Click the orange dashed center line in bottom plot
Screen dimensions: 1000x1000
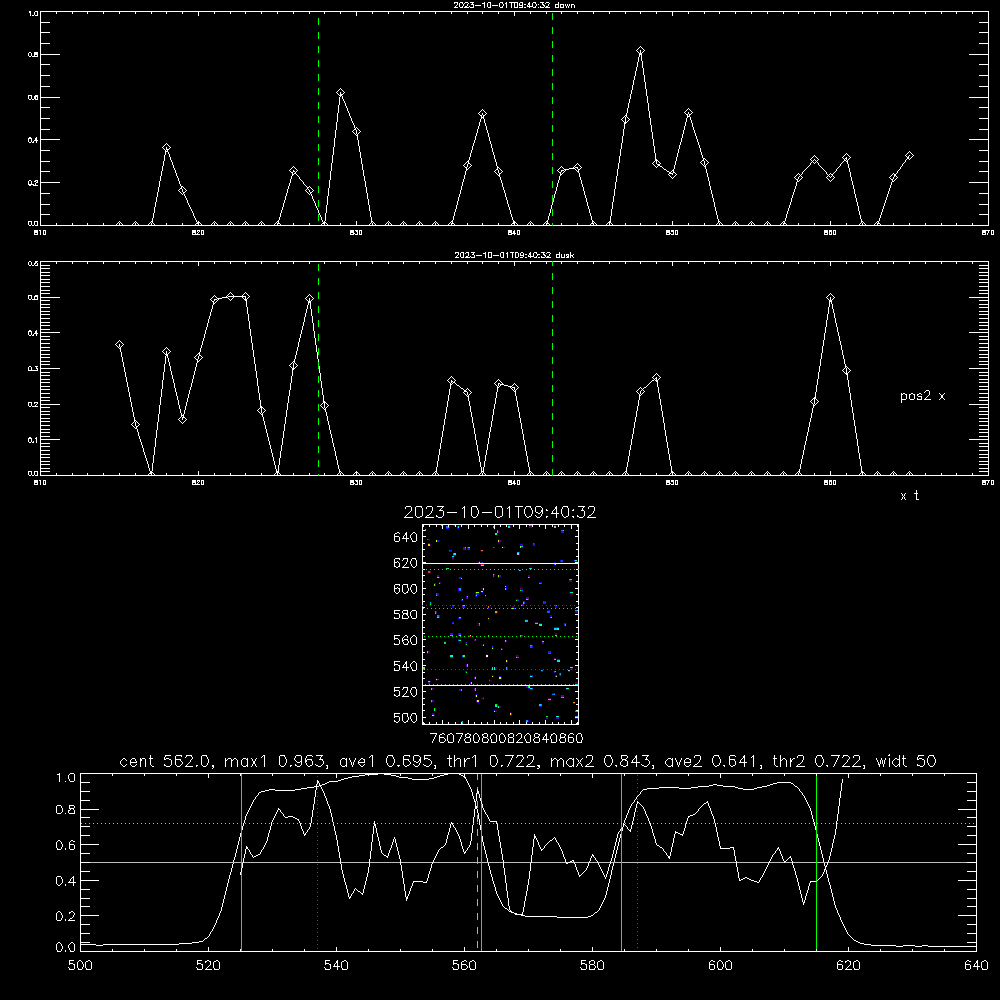click(x=477, y=862)
